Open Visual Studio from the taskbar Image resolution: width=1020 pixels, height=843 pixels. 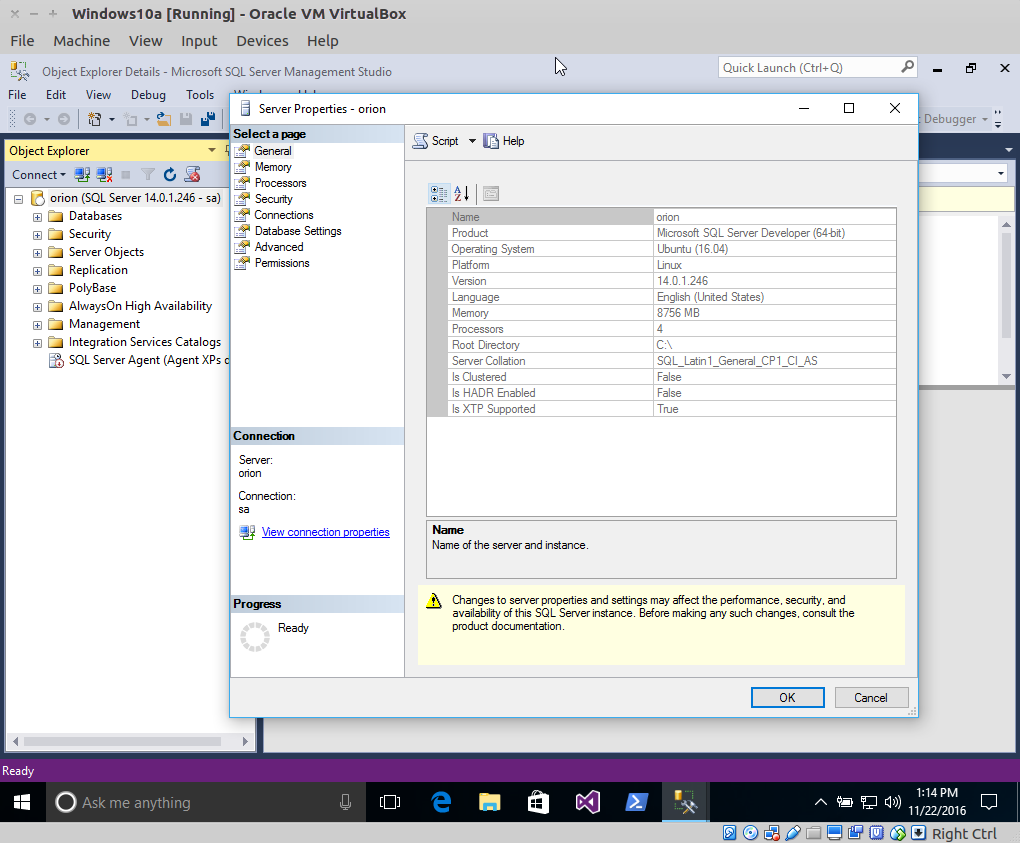coord(587,802)
